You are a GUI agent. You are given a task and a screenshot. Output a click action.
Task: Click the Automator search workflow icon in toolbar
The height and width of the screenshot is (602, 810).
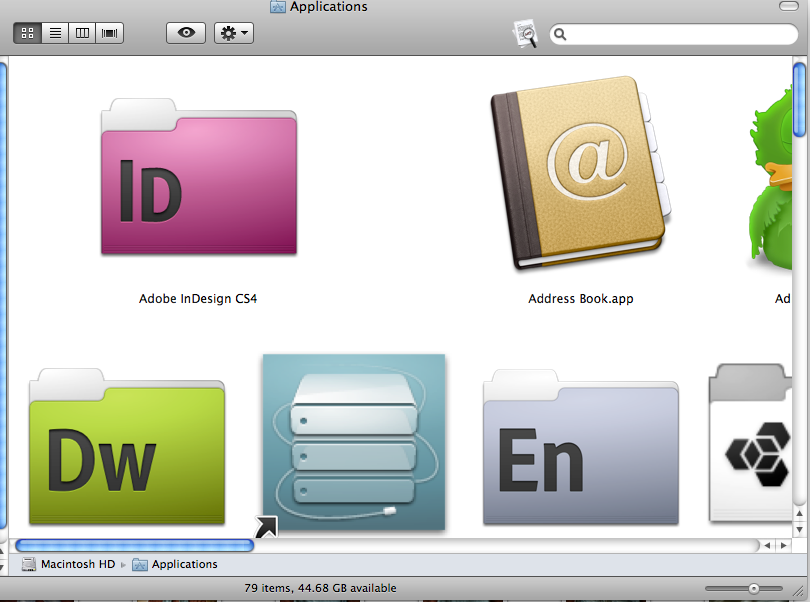click(x=525, y=34)
